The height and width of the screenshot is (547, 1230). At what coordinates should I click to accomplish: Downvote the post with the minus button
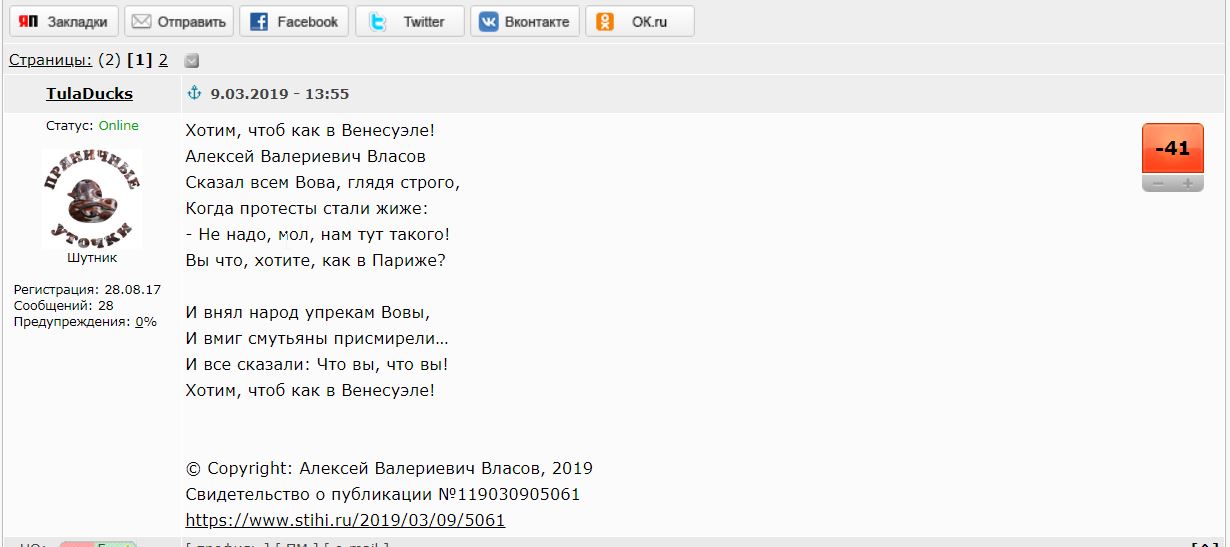click(1157, 183)
